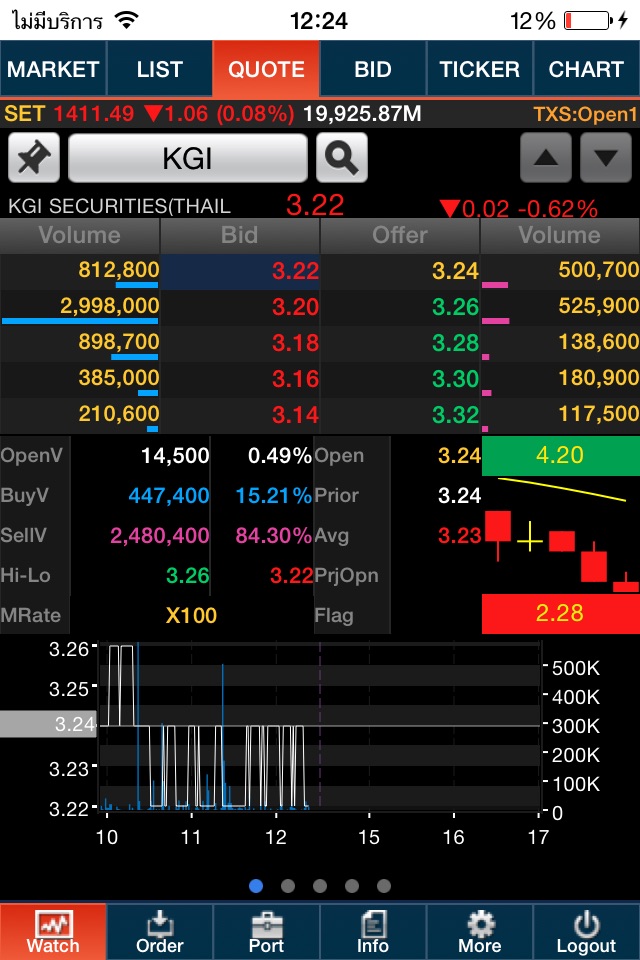Viewport: 640px width, 960px height.
Task: Tap the offer price 3.24
Action: (x=455, y=271)
